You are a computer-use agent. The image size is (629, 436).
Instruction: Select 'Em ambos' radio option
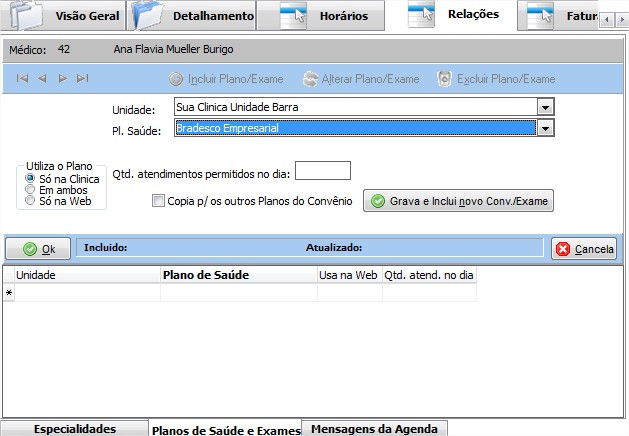click(x=30, y=189)
